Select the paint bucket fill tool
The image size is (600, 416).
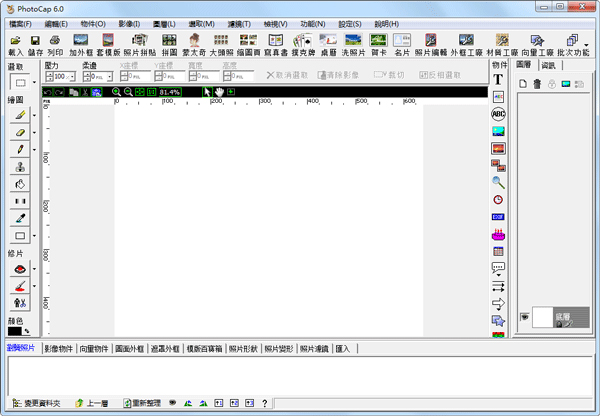(20, 184)
